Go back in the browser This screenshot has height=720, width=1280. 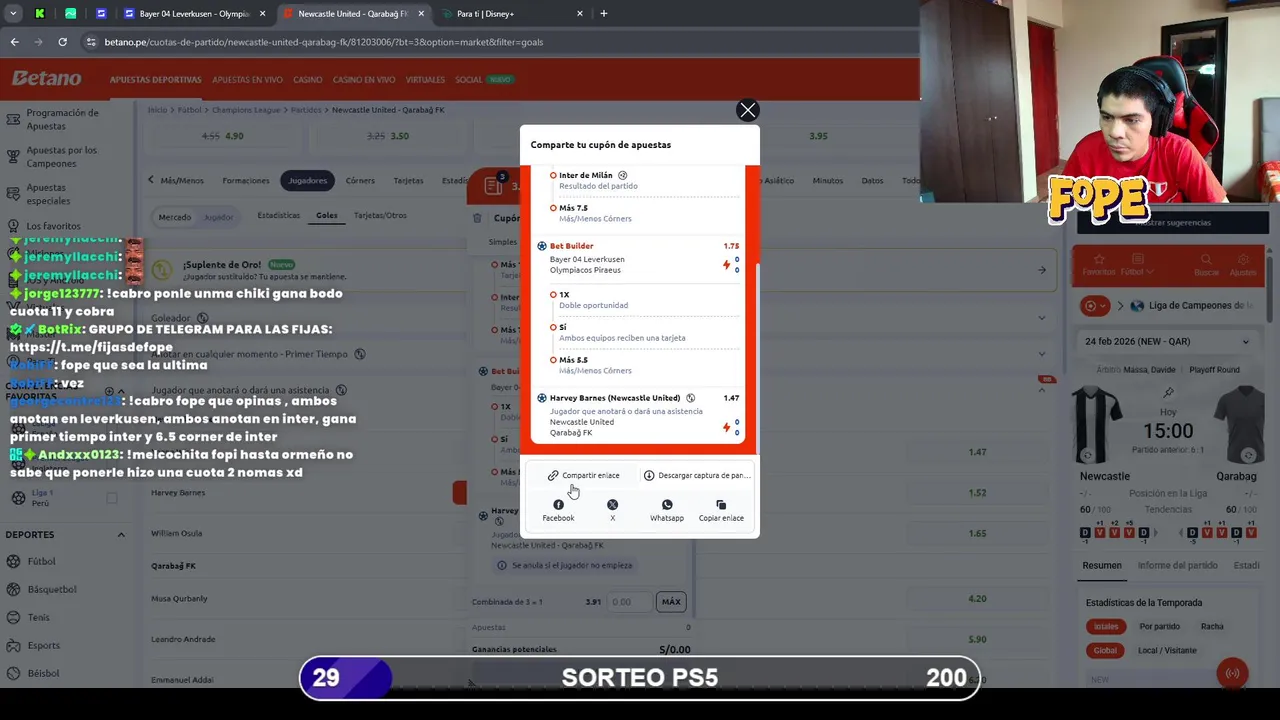click(14, 42)
